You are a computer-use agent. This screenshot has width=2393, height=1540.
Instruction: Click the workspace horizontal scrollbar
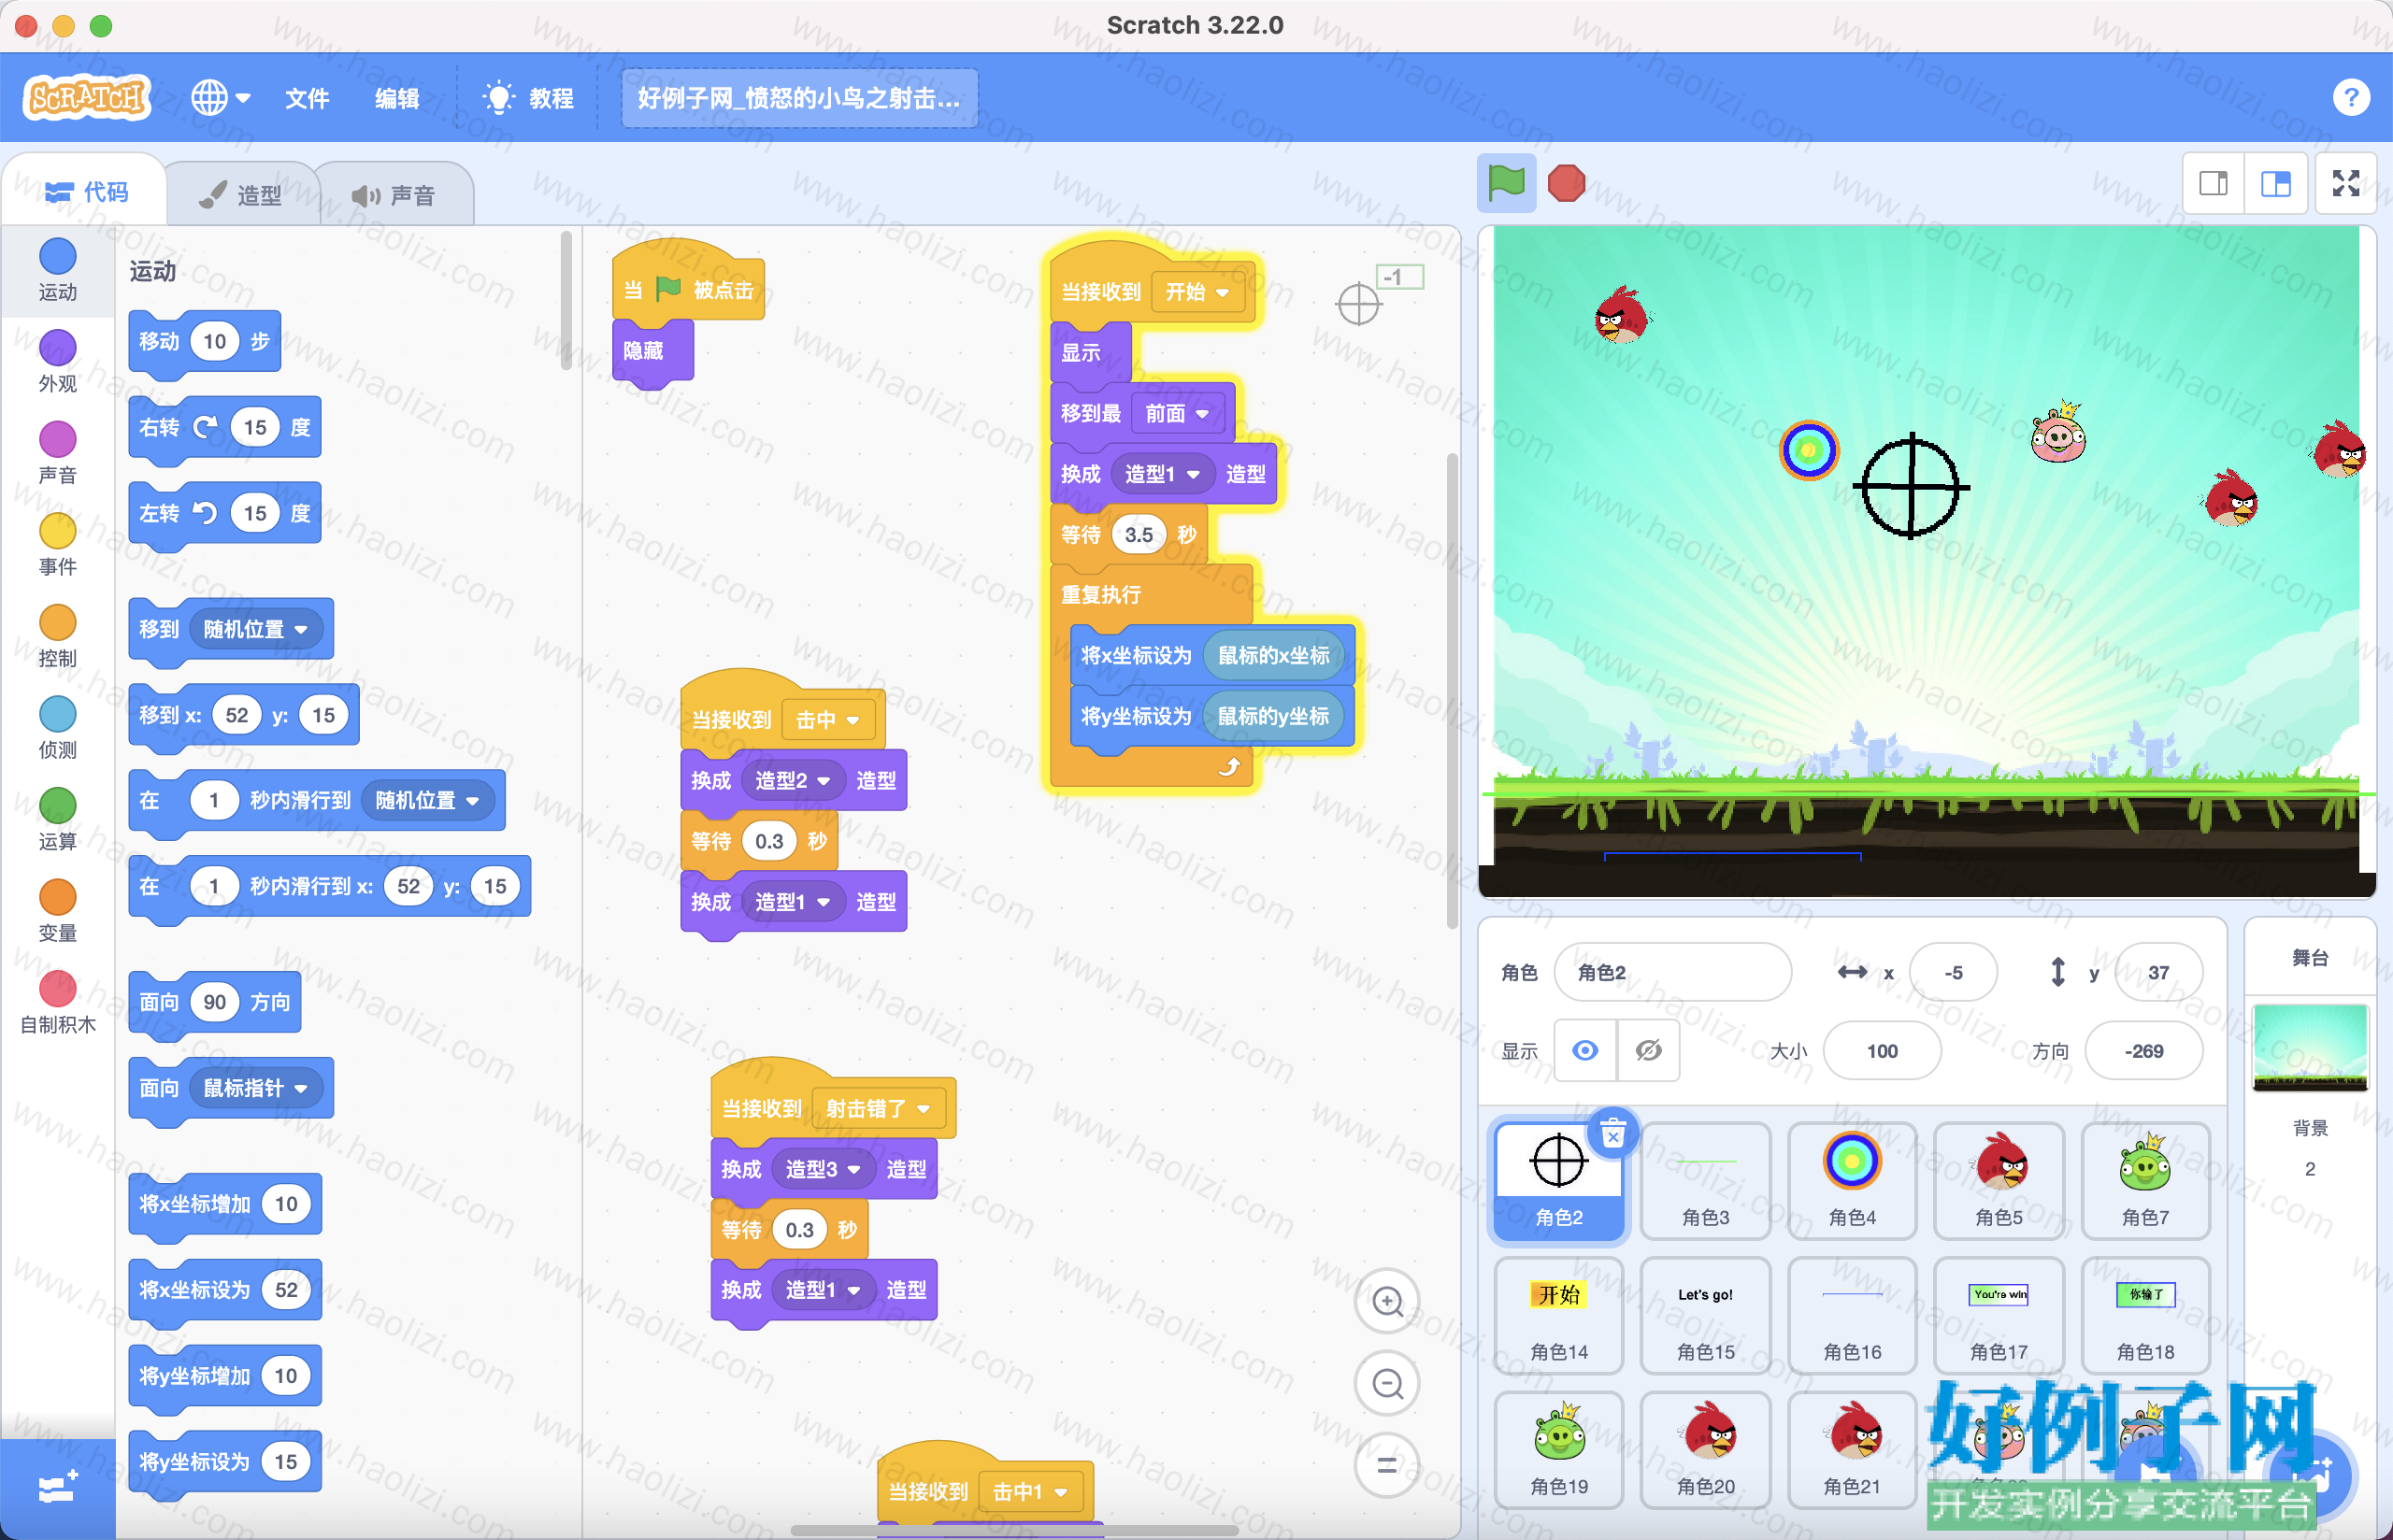(x=1015, y=1530)
